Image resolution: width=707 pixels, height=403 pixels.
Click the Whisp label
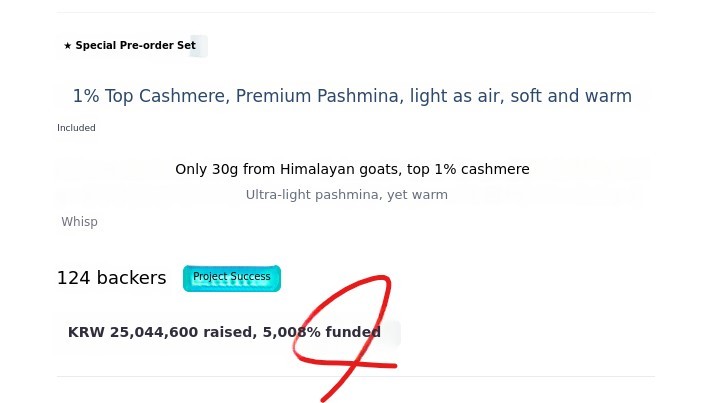pyautogui.click(x=79, y=222)
